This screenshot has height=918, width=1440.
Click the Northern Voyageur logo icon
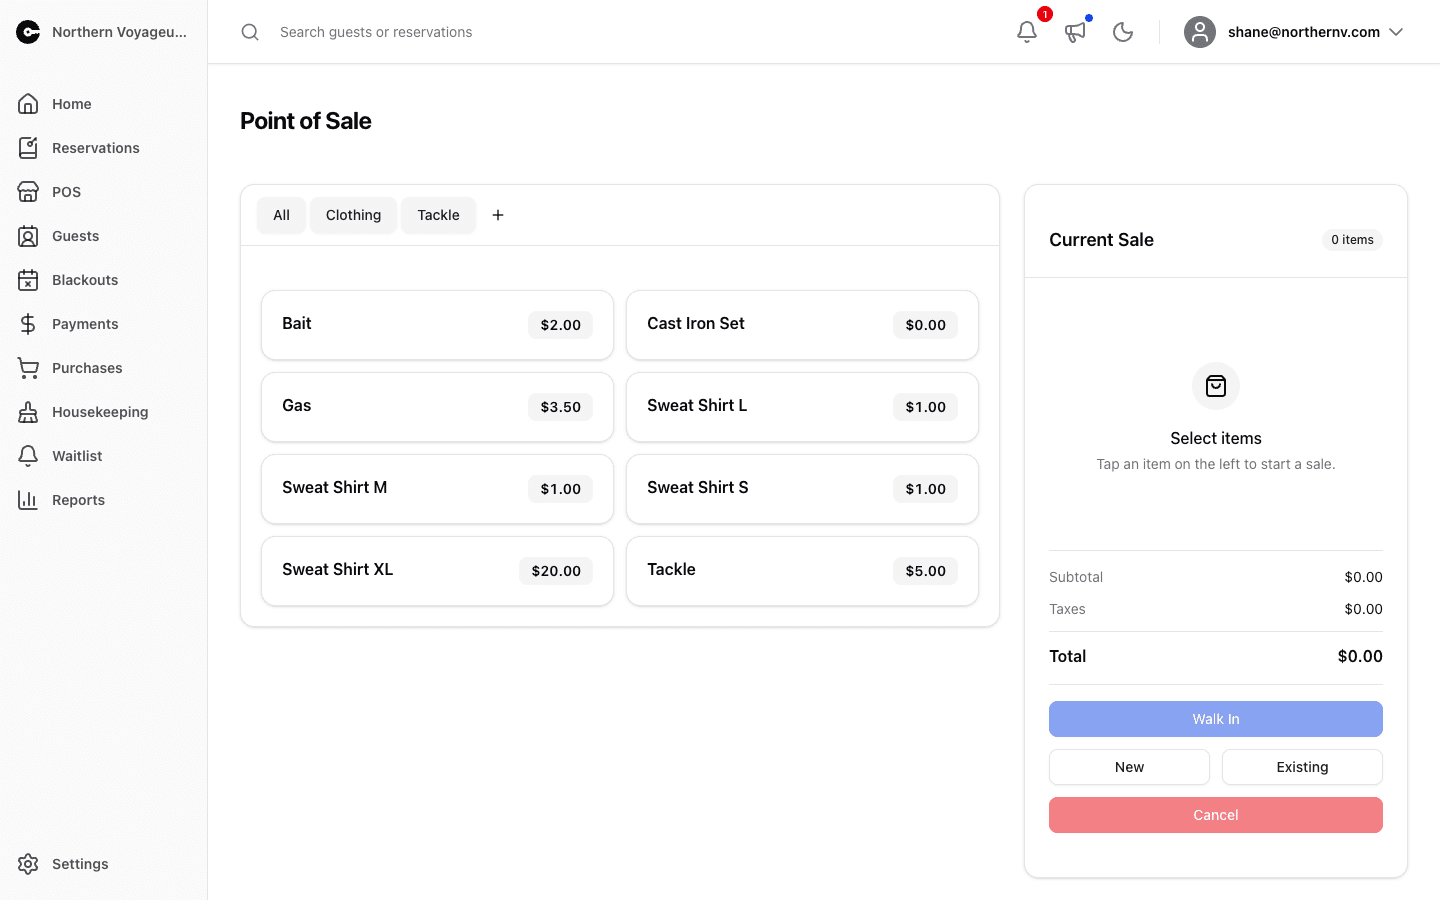click(x=28, y=32)
